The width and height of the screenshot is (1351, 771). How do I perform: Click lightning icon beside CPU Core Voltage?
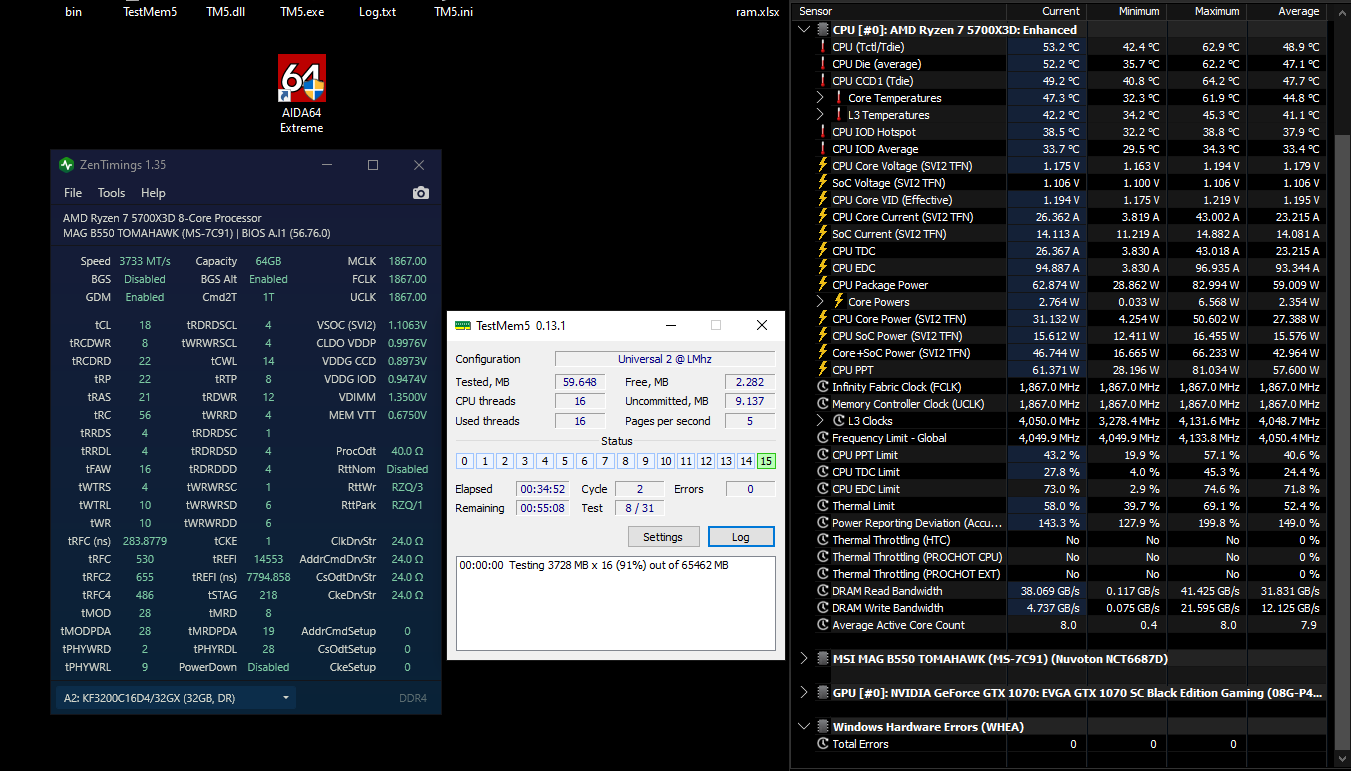(x=823, y=166)
